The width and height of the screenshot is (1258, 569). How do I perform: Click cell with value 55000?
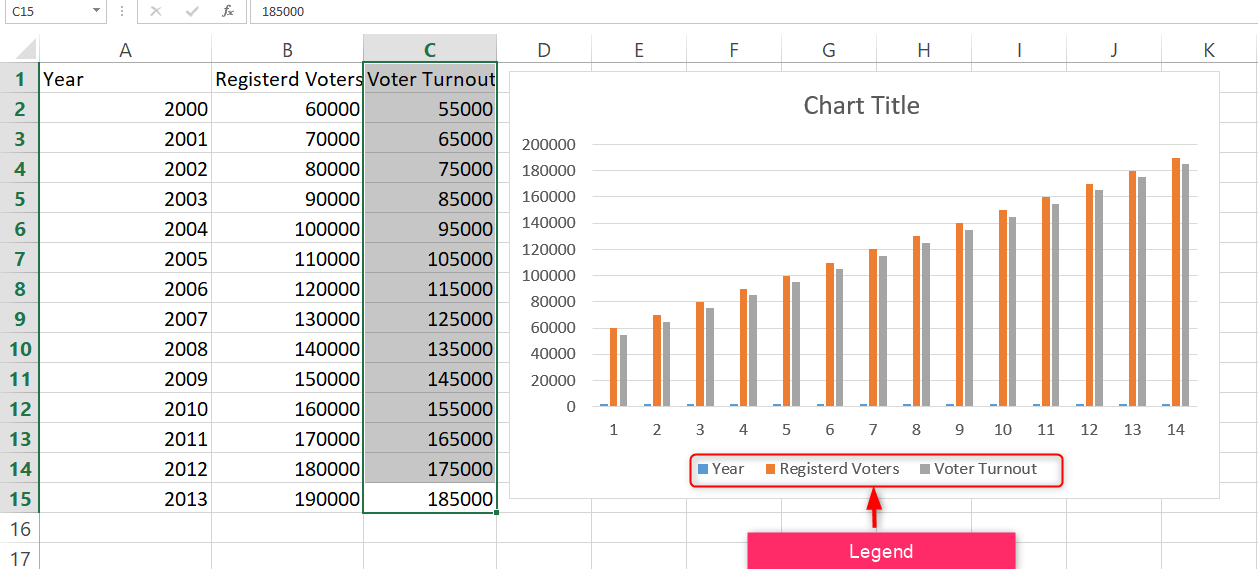pos(430,108)
